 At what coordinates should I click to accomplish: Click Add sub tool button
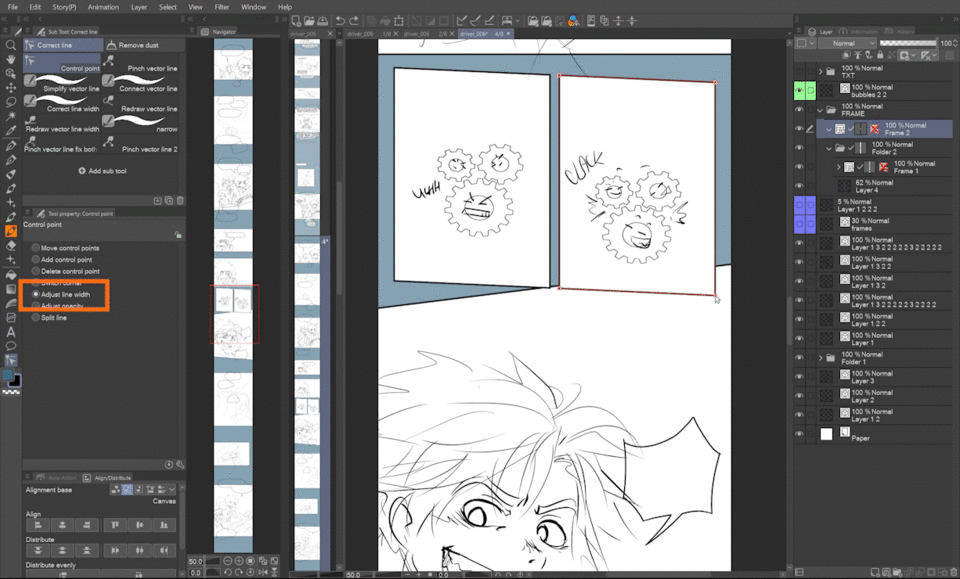tap(102, 171)
